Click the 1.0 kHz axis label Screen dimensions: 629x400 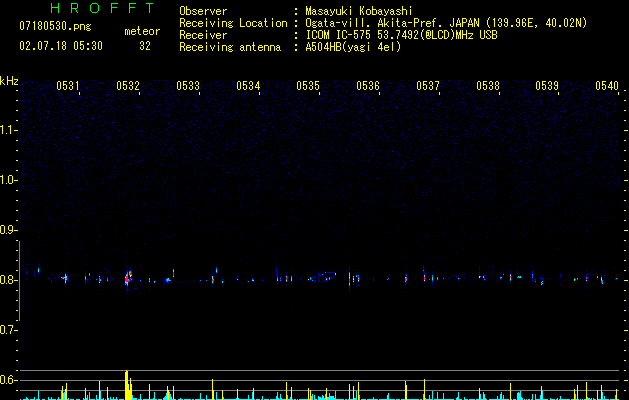8,180
